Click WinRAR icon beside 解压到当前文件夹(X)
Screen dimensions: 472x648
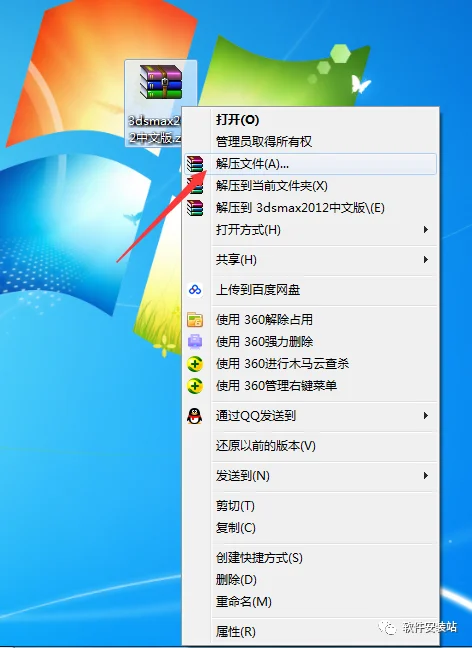(x=195, y=186)
